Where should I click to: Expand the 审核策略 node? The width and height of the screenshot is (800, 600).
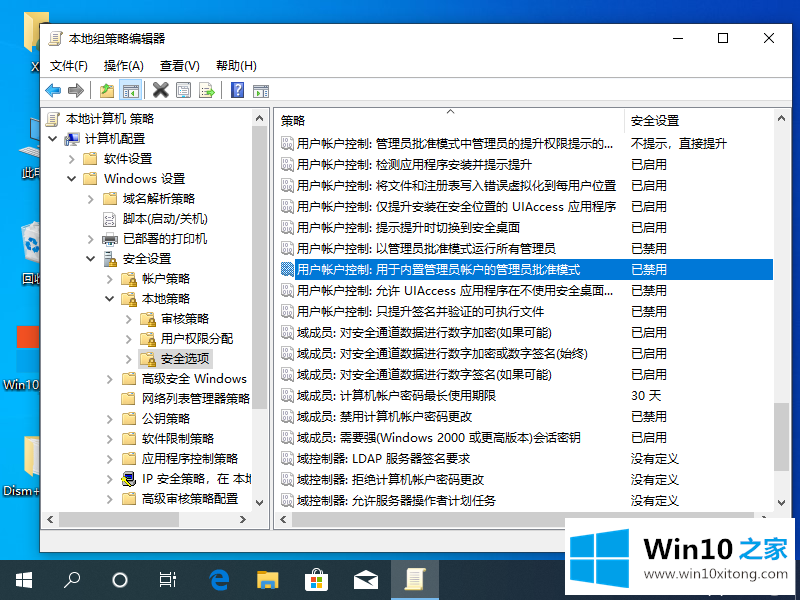129,319
